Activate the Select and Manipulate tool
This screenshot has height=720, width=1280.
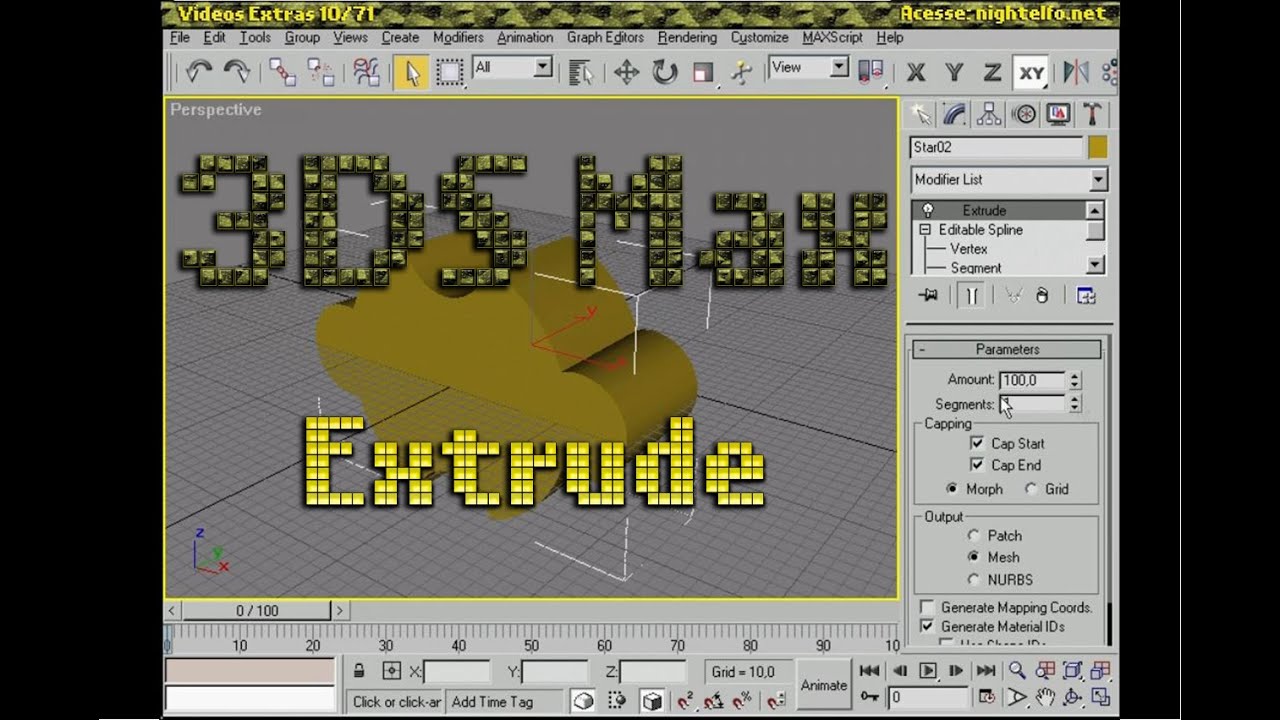(x=741, y=71)
